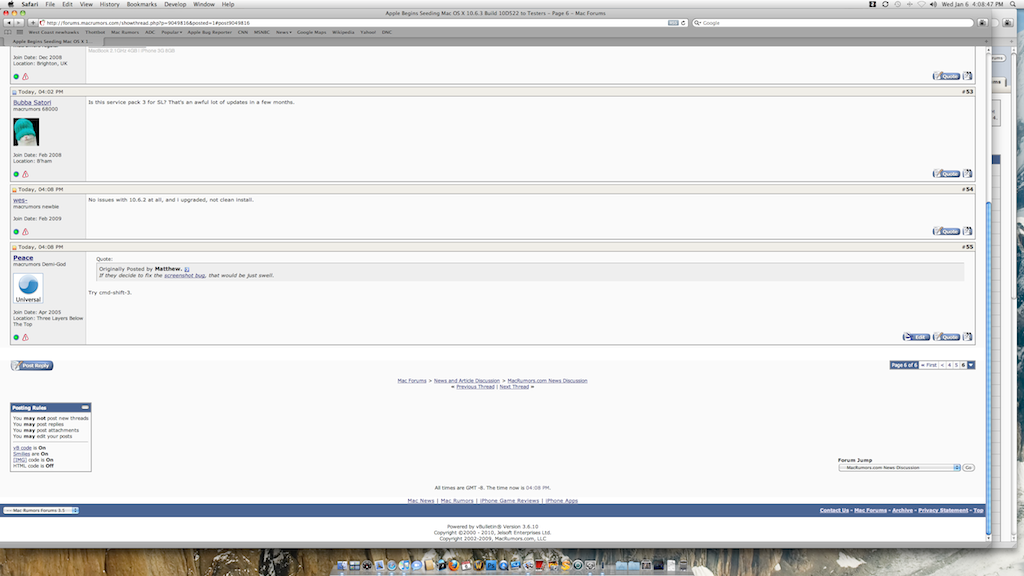Collapse the Posting Rules box

pos(85,408)
